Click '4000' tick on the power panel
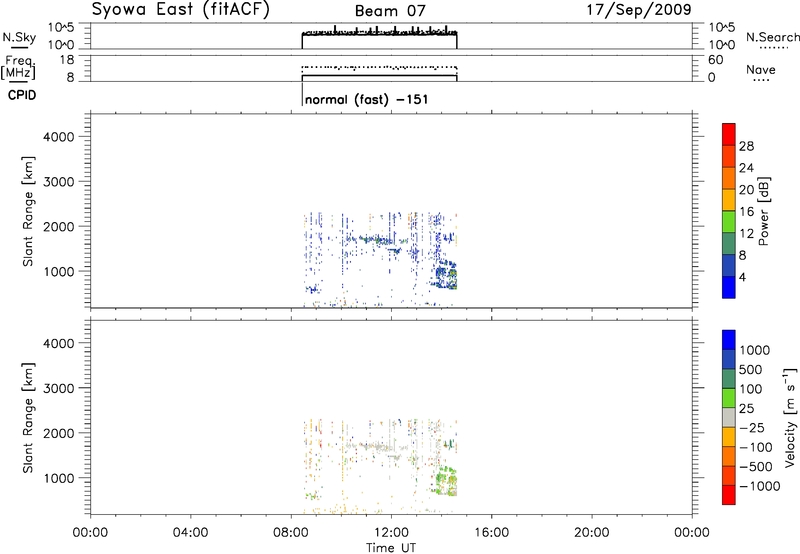The height and width of the screenshot is (554, 800). coord(59,137)
